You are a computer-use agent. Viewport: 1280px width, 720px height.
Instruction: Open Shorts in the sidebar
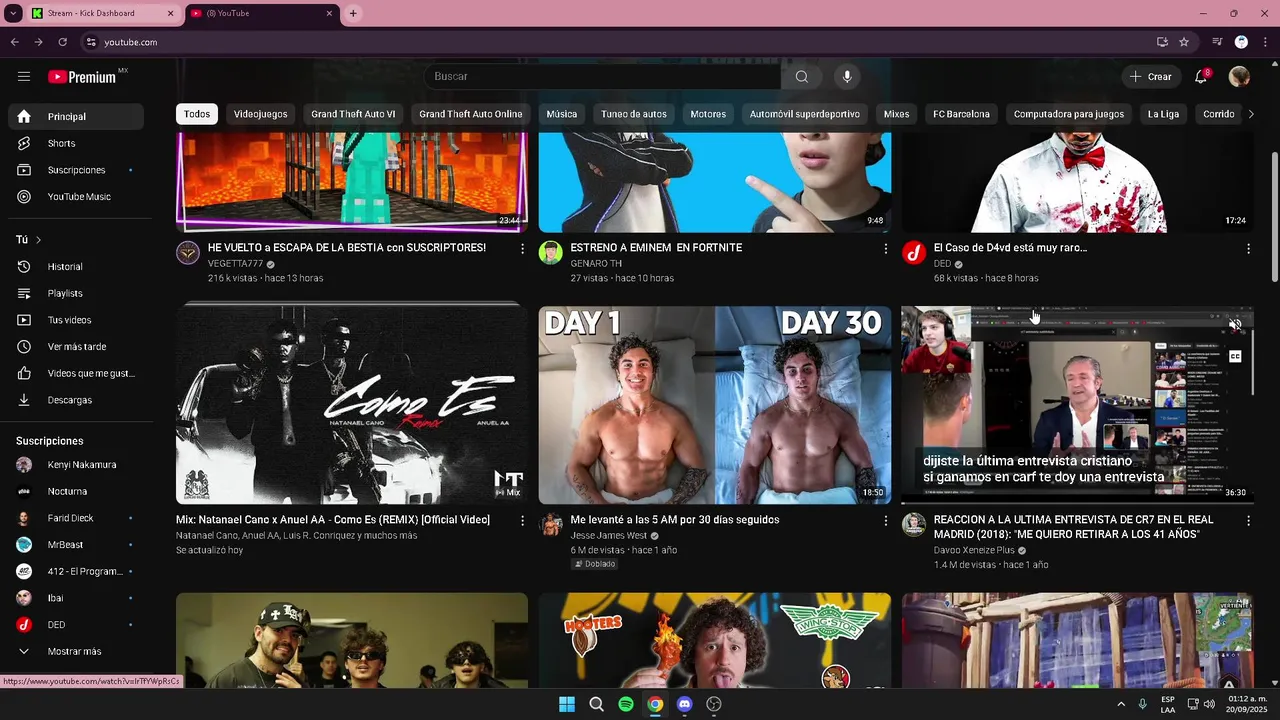76,143
